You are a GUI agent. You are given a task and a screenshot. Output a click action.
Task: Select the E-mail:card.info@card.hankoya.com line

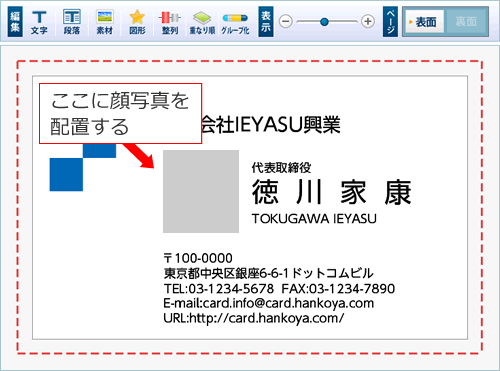pos(269,303)
